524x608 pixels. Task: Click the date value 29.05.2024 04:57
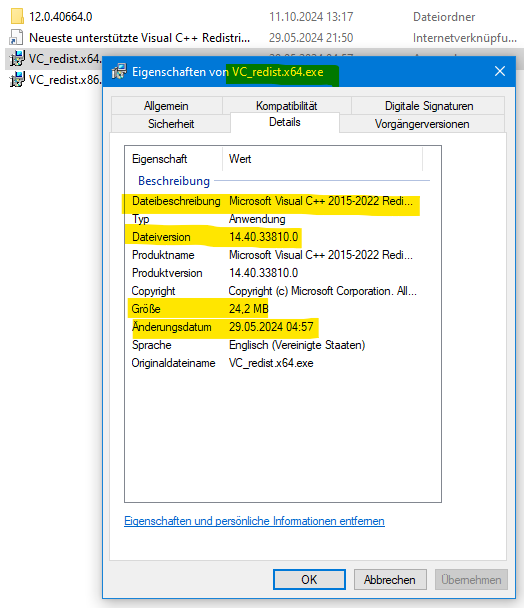pos(271,327)
